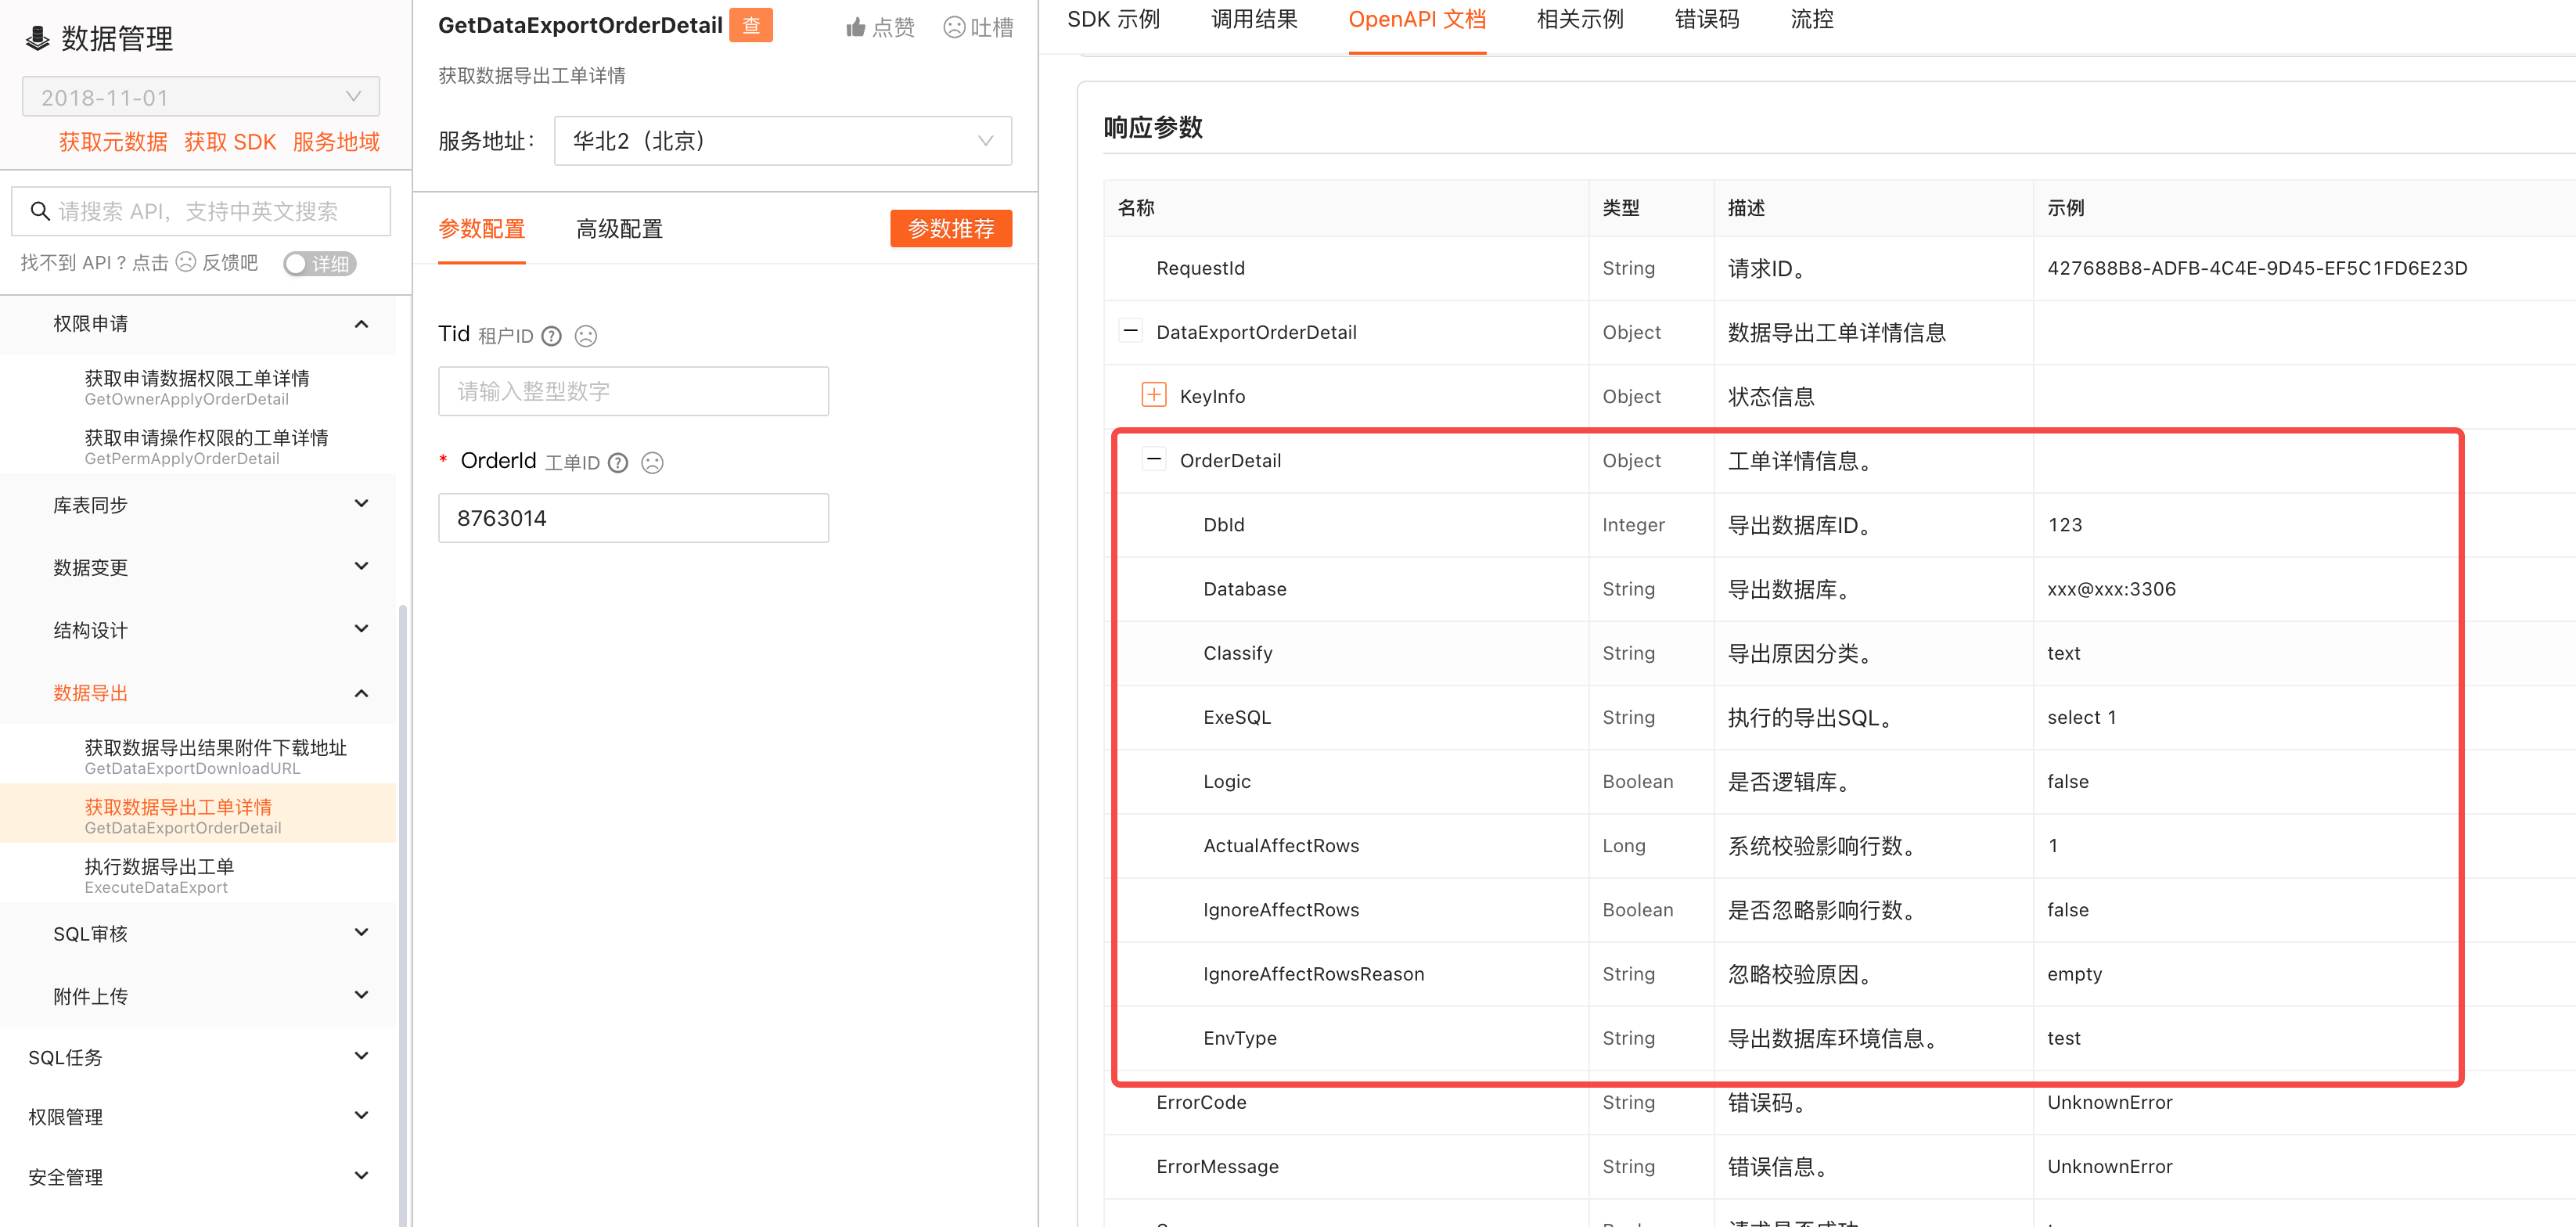
Task: Click the 获取元数据 link
Action: (x=113, y=142)
